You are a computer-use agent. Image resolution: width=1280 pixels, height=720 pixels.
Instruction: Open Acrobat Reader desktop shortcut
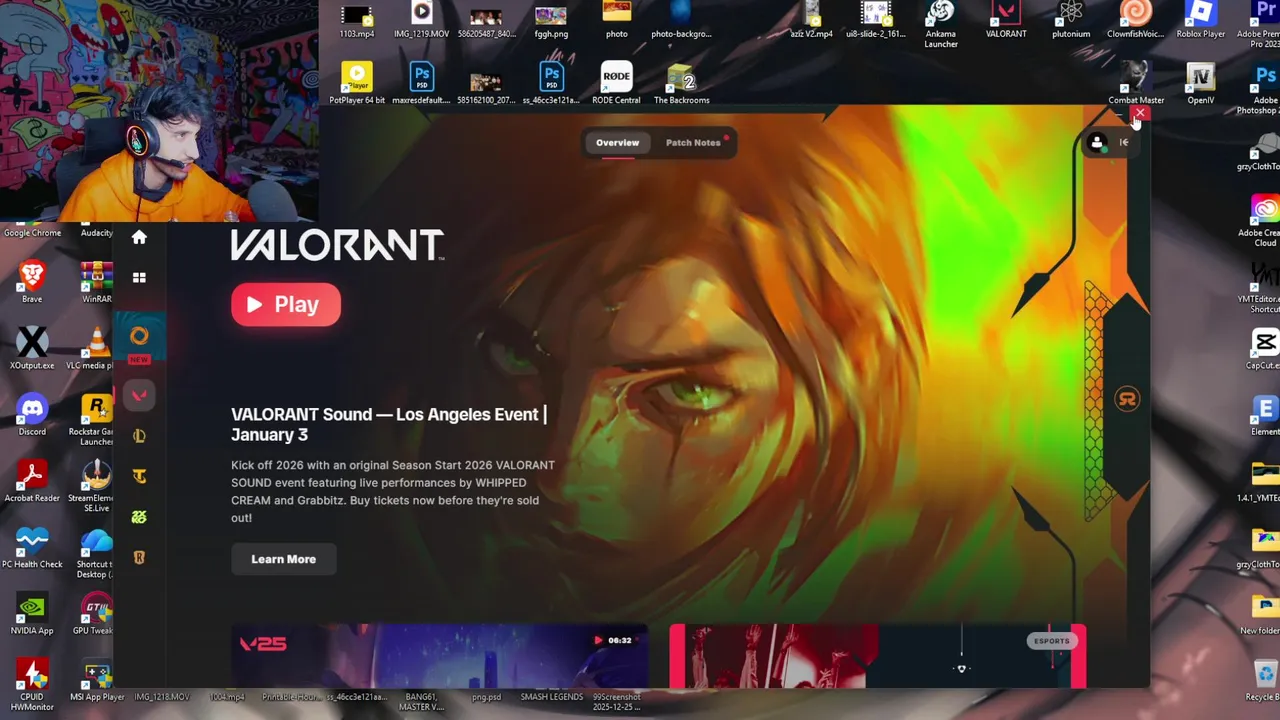pos(32,479)
